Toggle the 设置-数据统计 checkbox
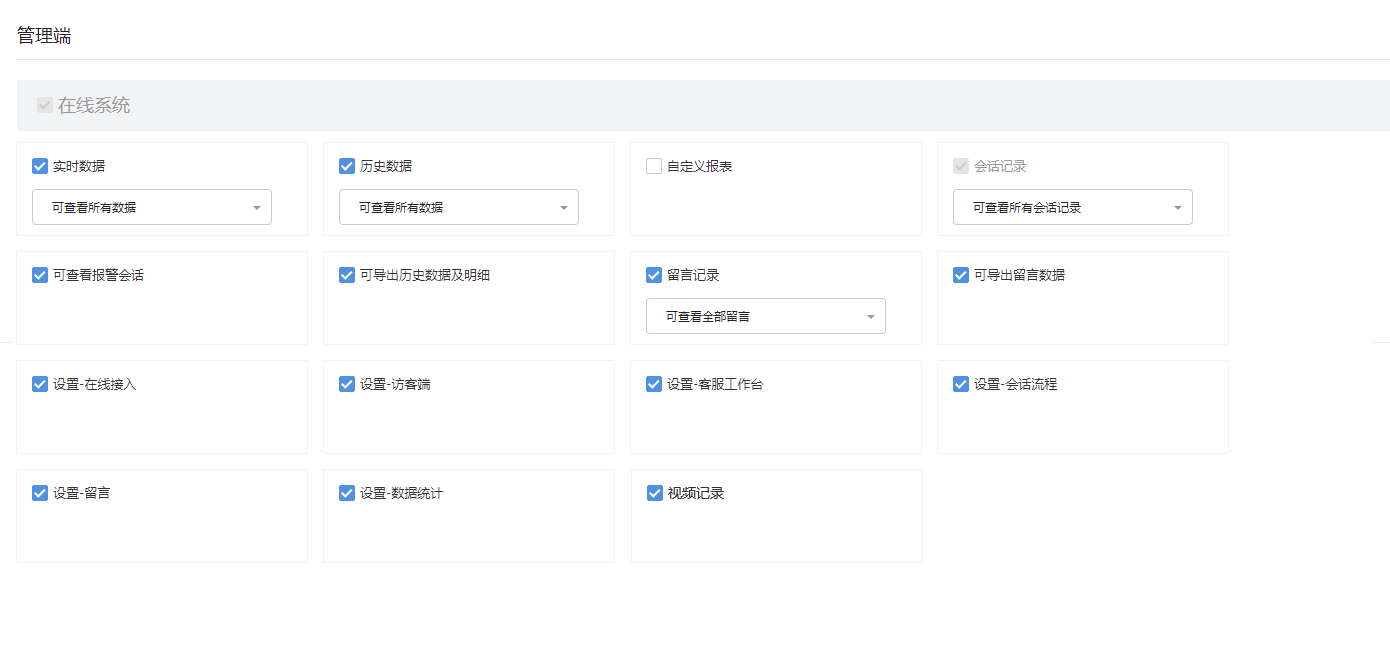1390x667 pixels. coord(347,493)
